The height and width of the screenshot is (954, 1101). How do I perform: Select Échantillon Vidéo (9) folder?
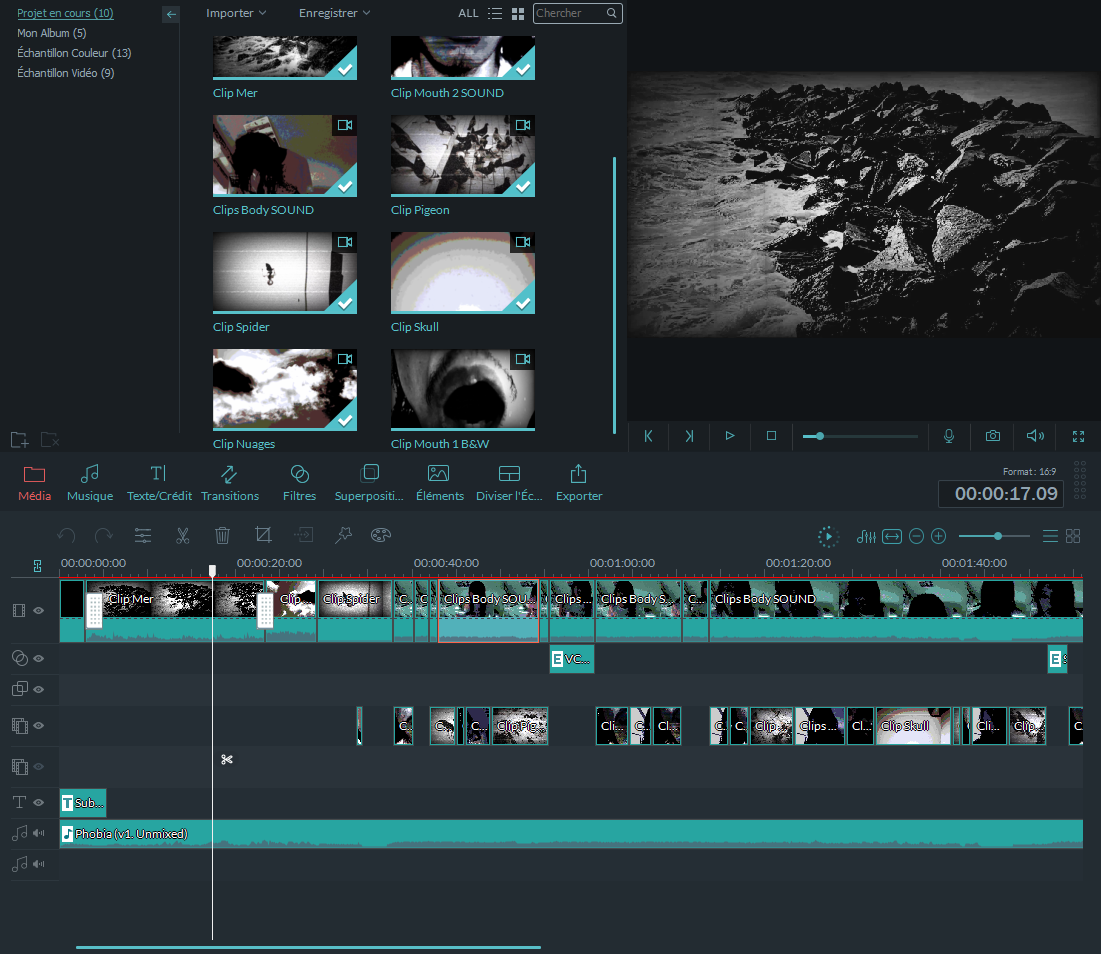coord(66,73)
